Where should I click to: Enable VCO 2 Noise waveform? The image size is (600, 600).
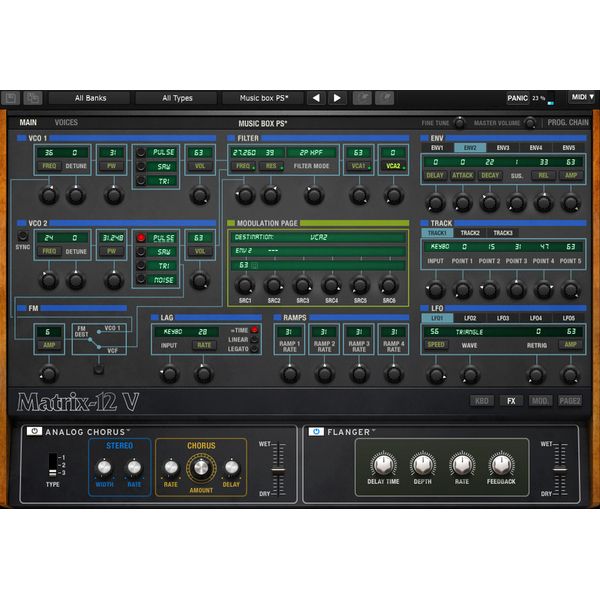click(x=141, y=280)
